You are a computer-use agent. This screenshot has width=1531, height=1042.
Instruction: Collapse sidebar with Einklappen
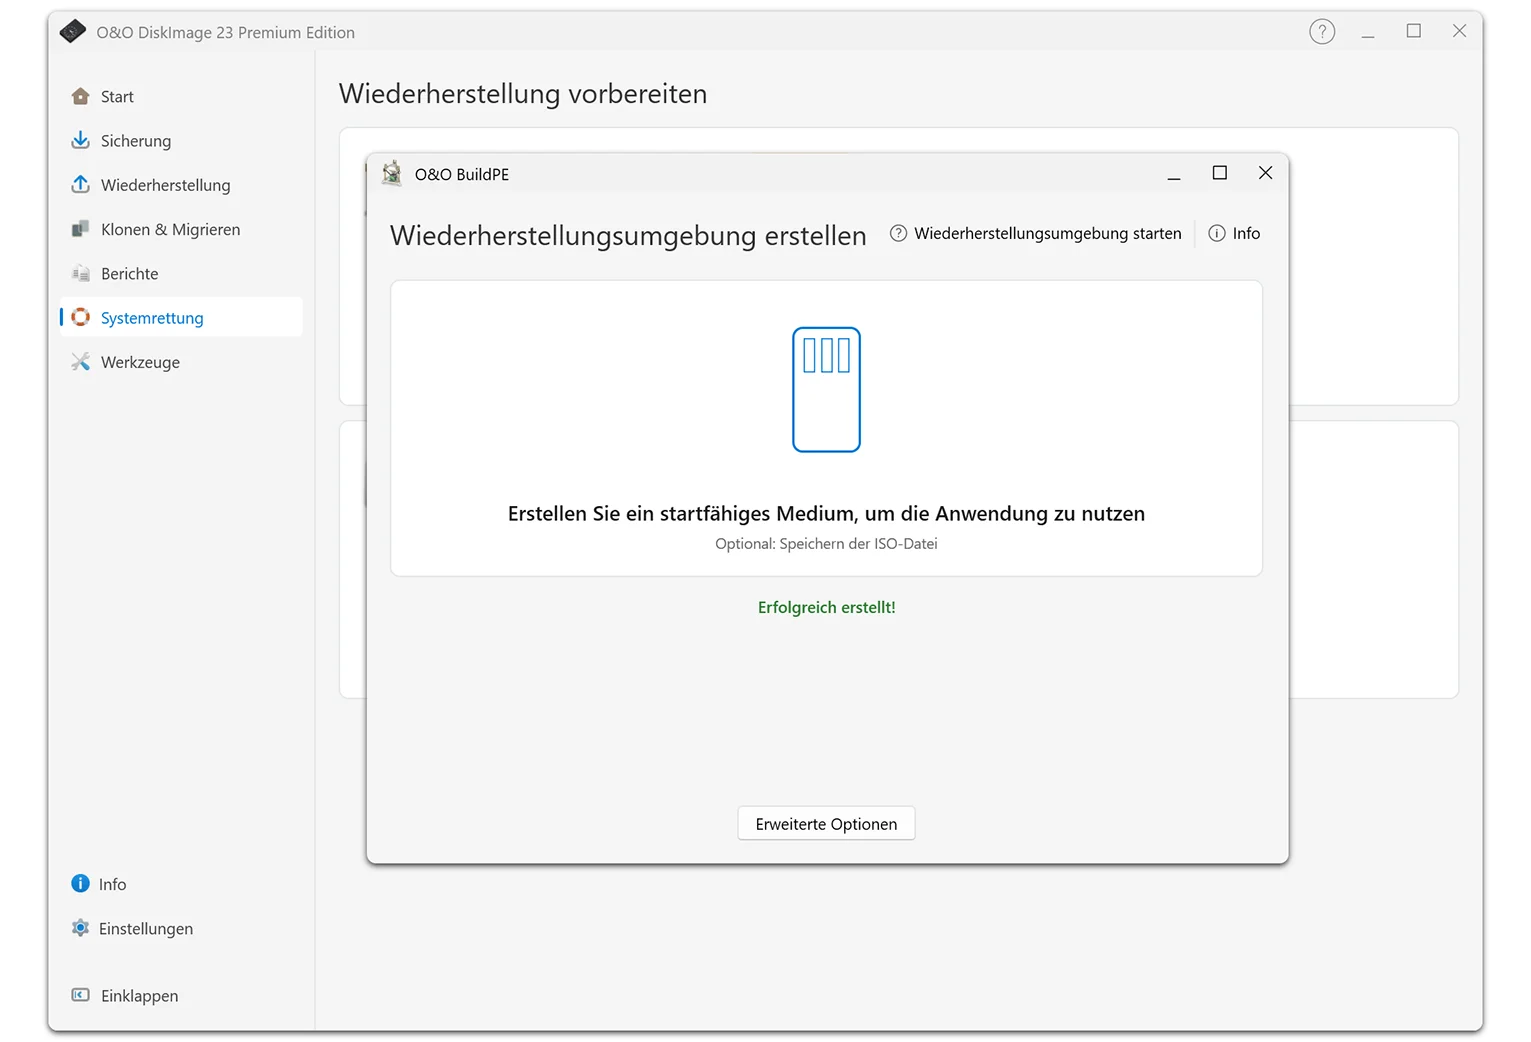(x=181, y=995)
